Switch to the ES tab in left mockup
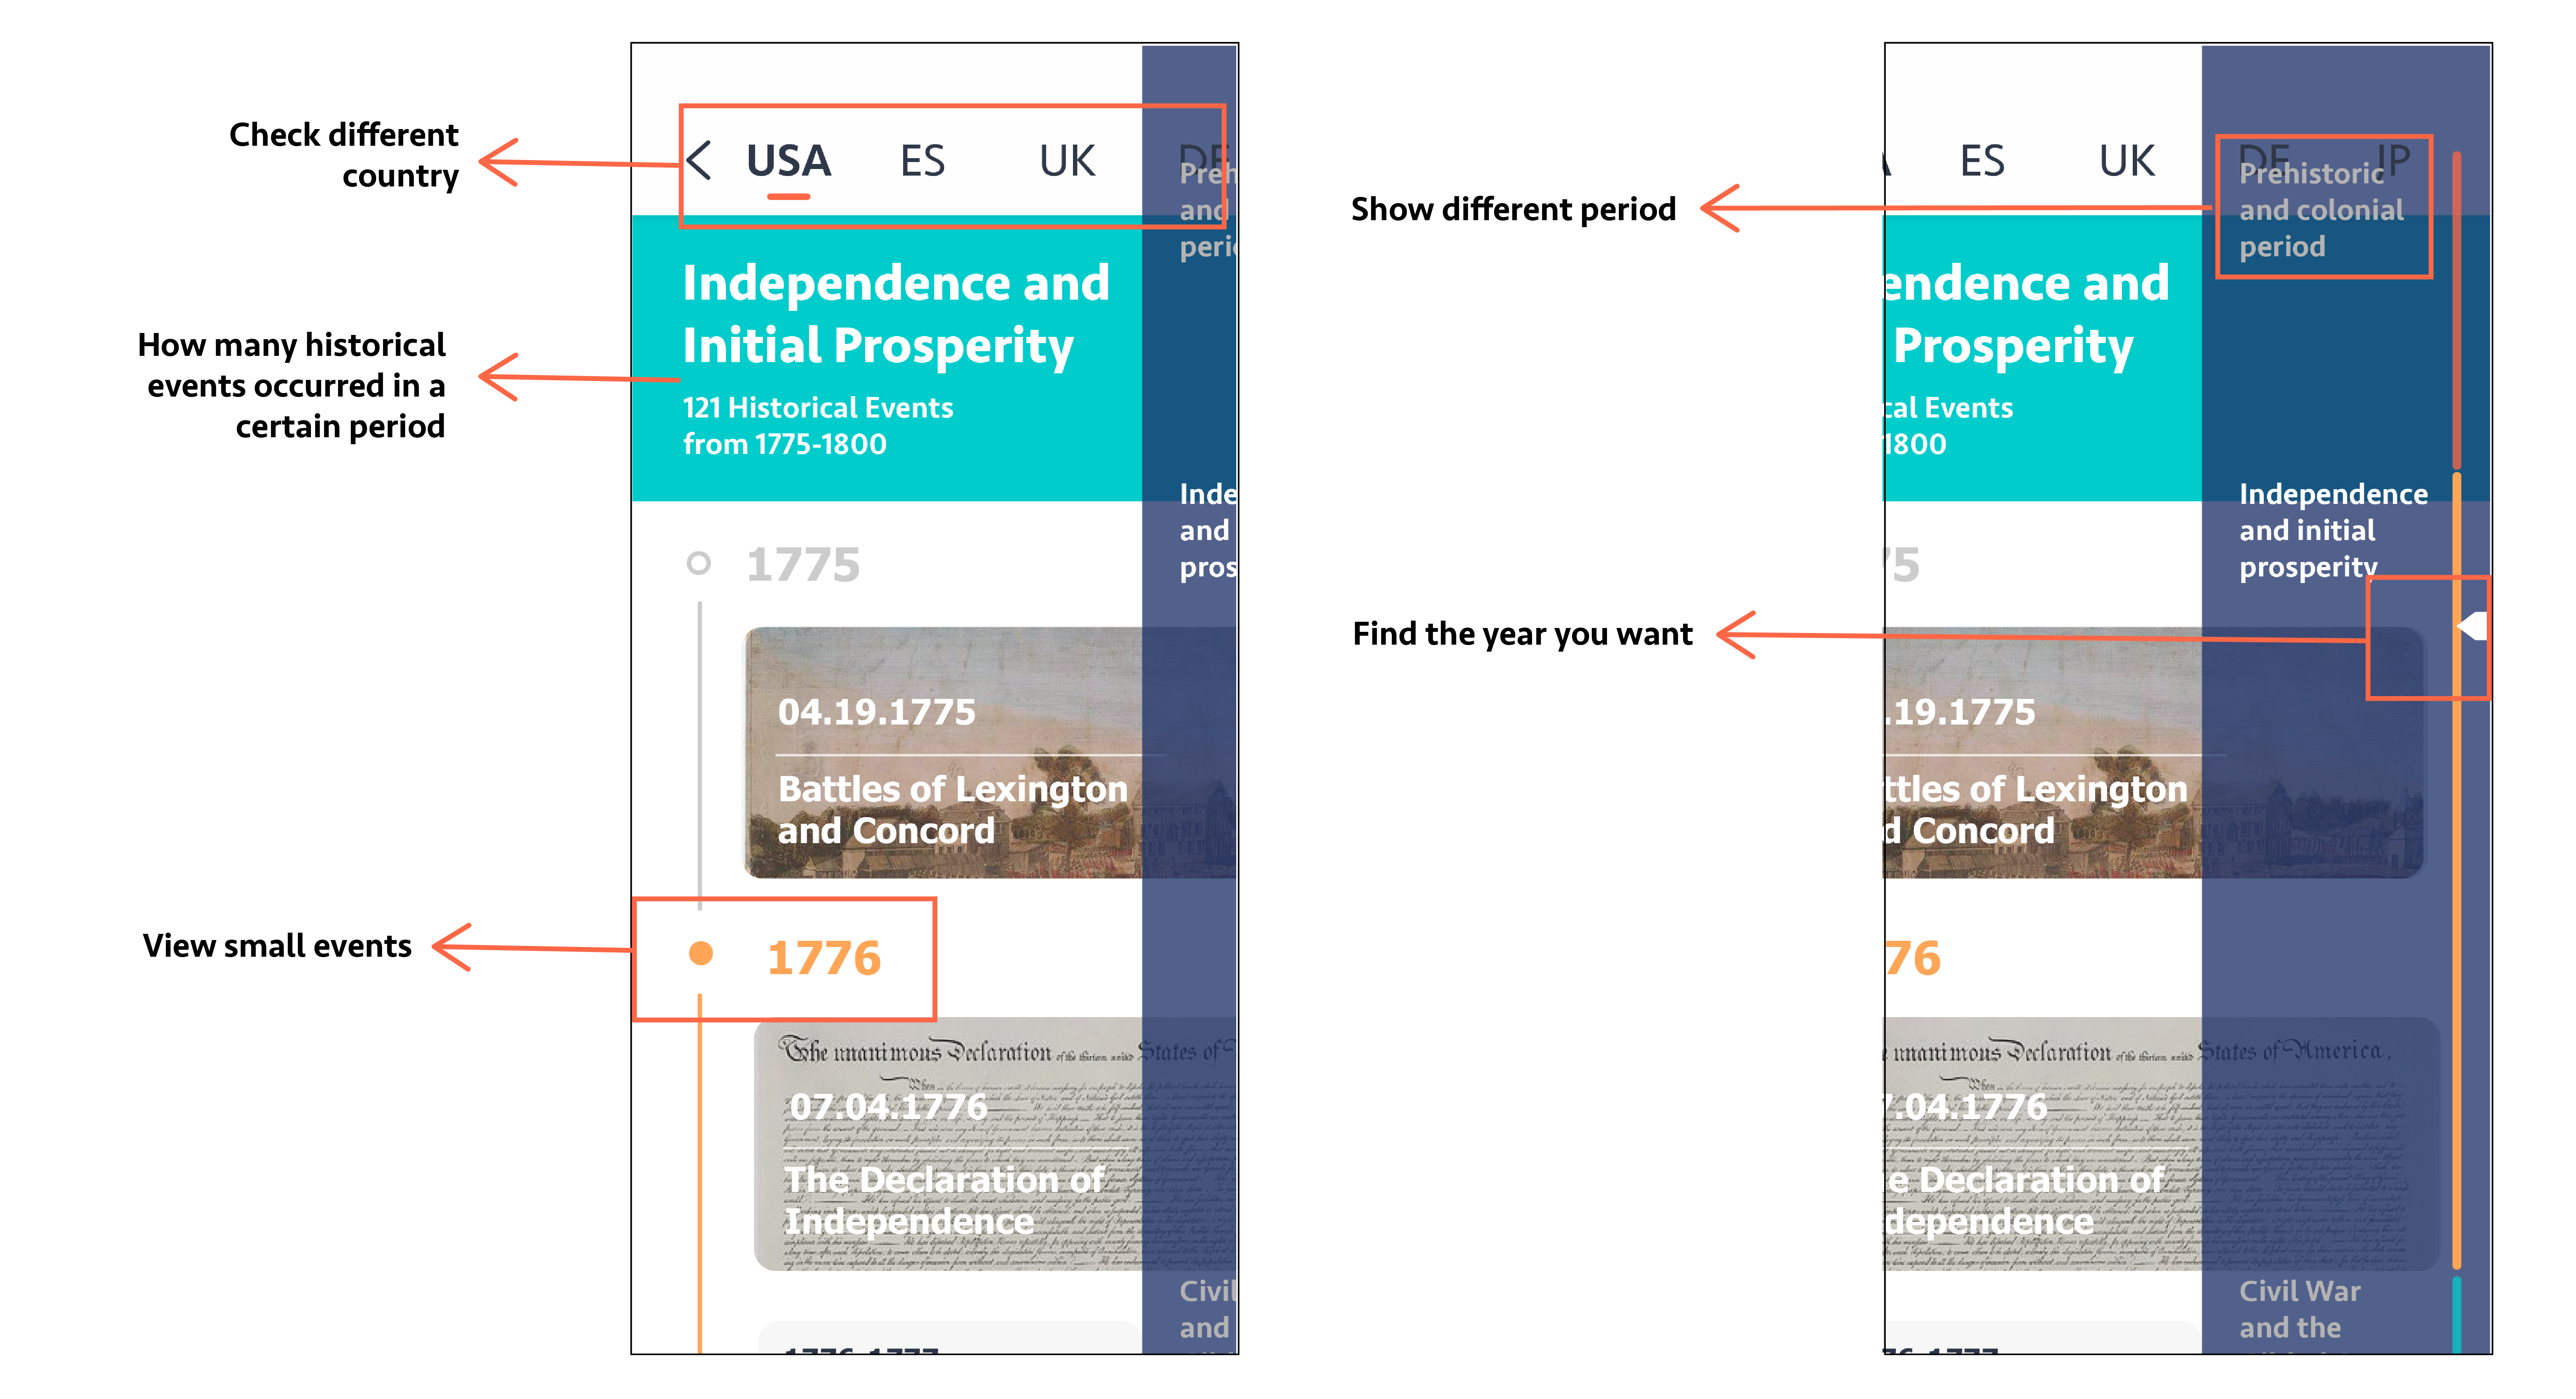This screenshot has width=2576, height=1399. [922, 161]
